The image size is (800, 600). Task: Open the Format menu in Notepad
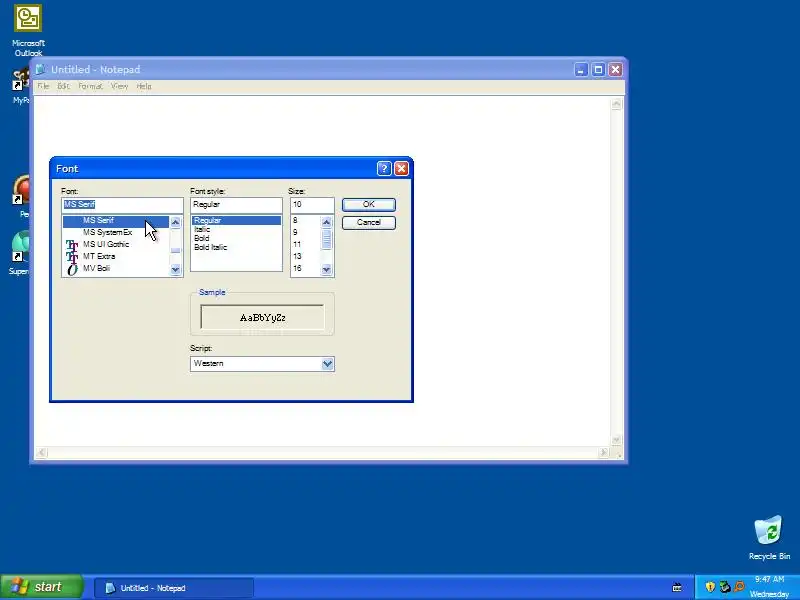coord(90,86)
